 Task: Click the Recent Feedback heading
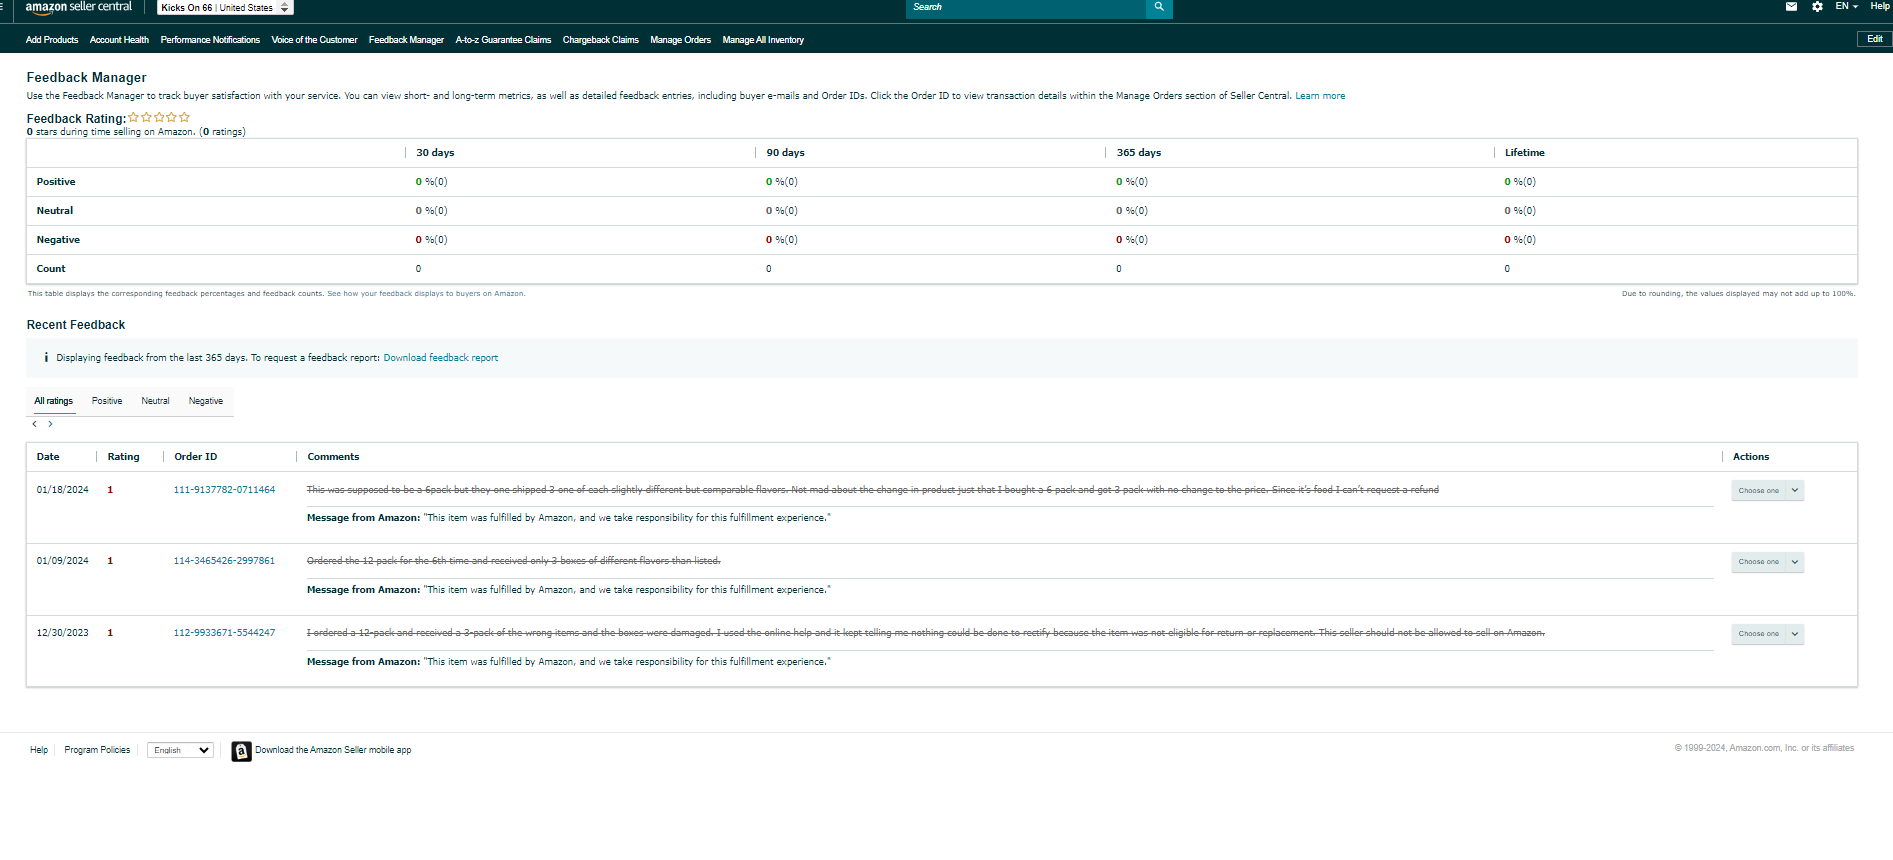[76, 325]
